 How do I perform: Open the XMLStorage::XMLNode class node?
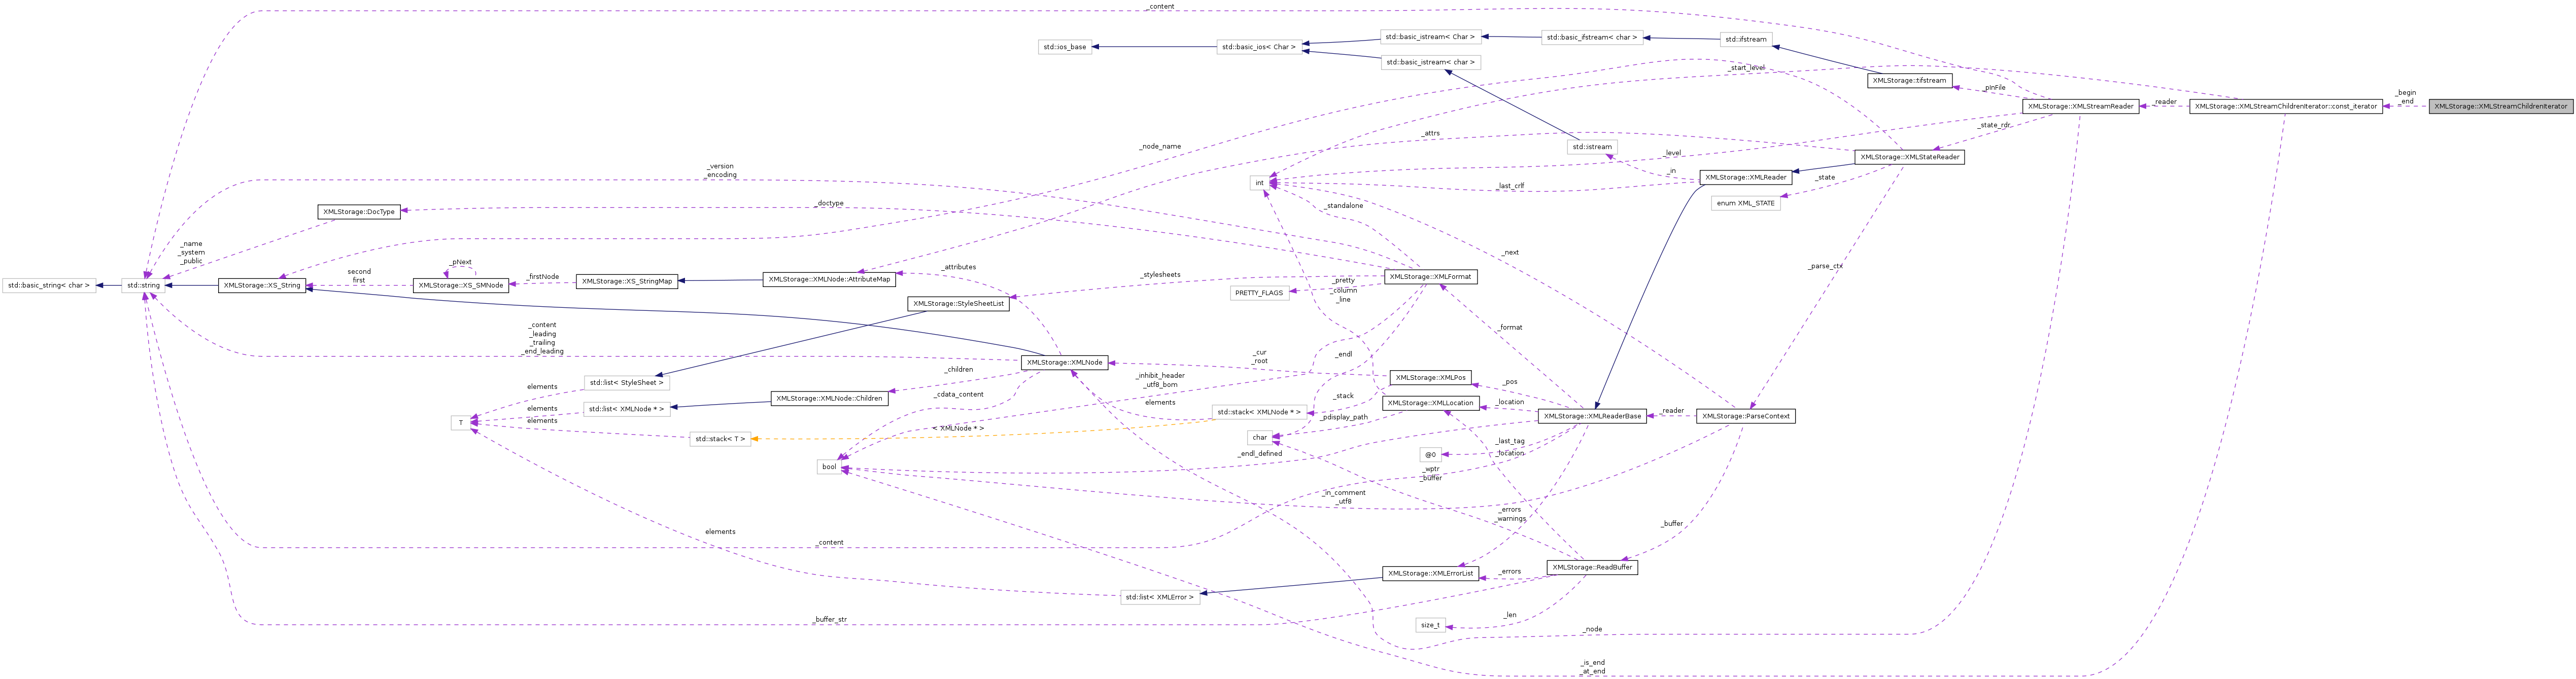(1065, 363)
